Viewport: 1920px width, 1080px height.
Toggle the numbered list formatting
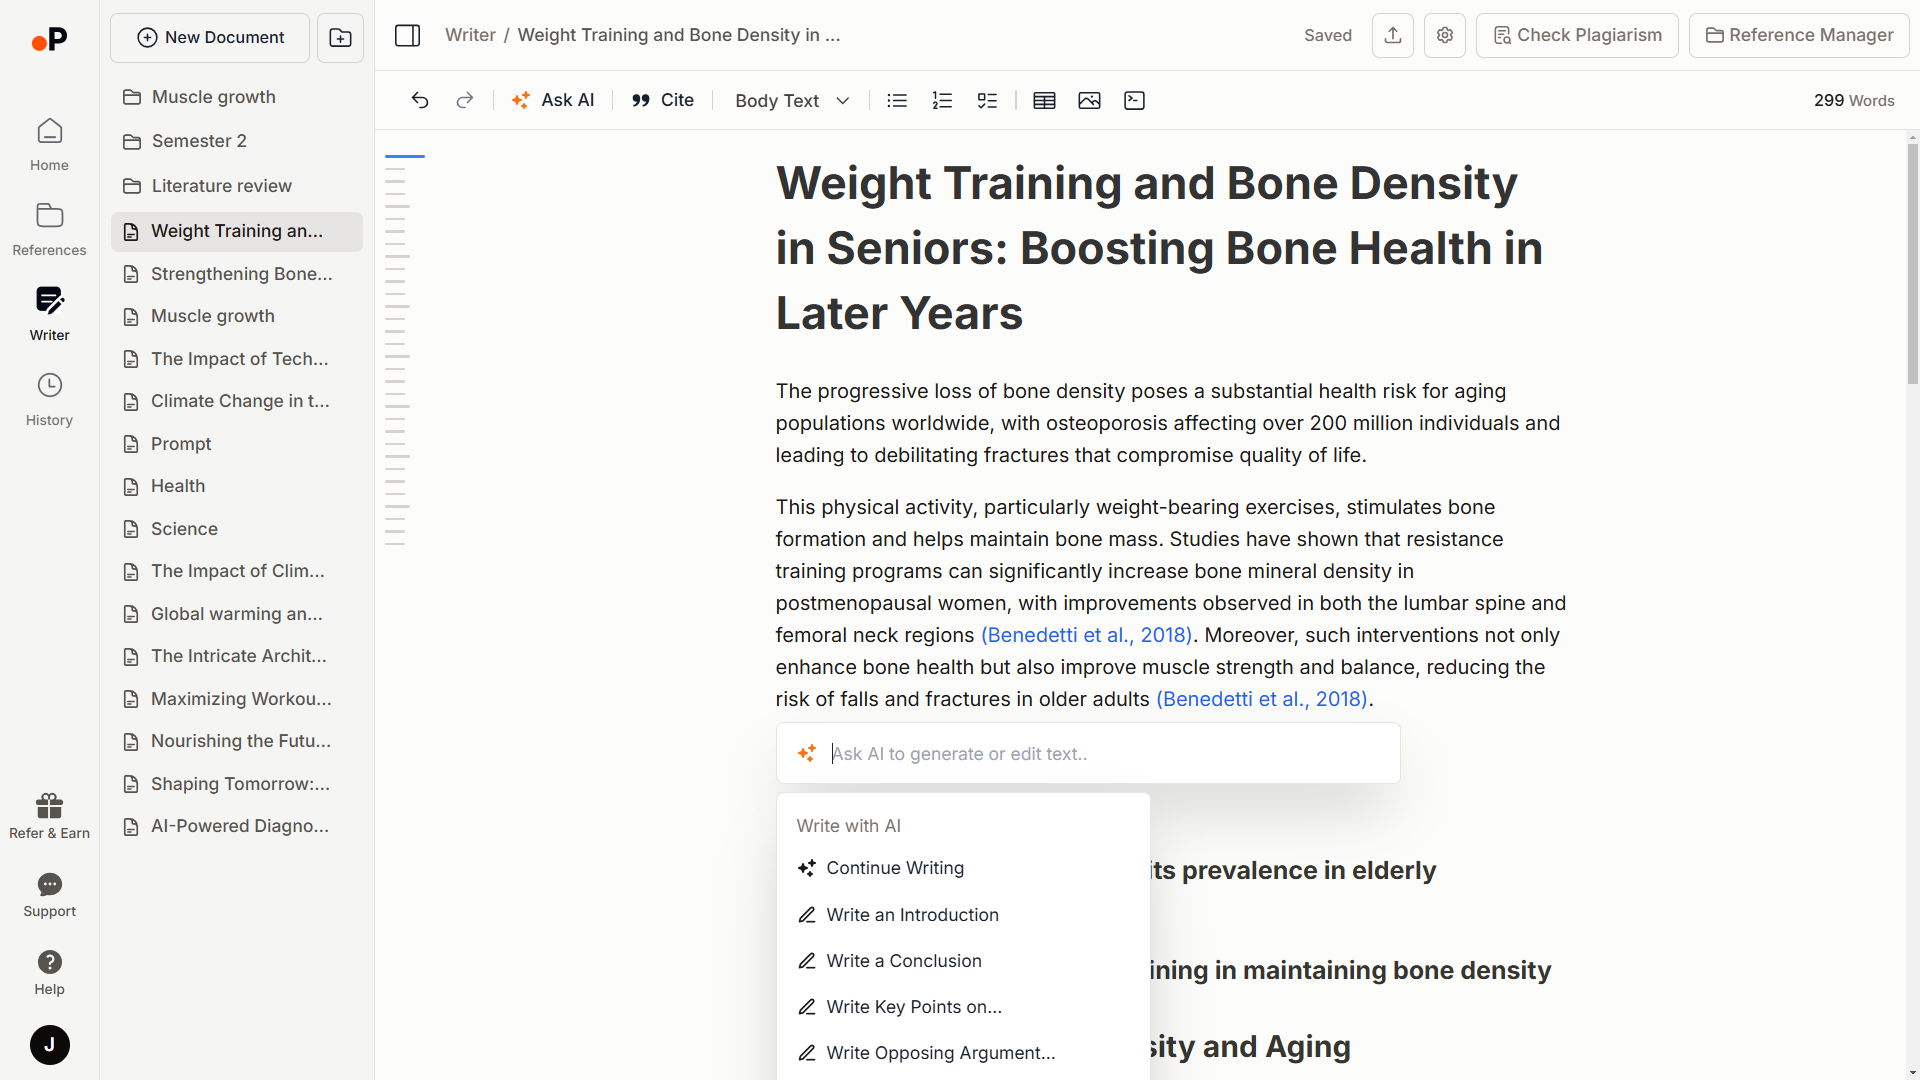(x=942, y=100)
